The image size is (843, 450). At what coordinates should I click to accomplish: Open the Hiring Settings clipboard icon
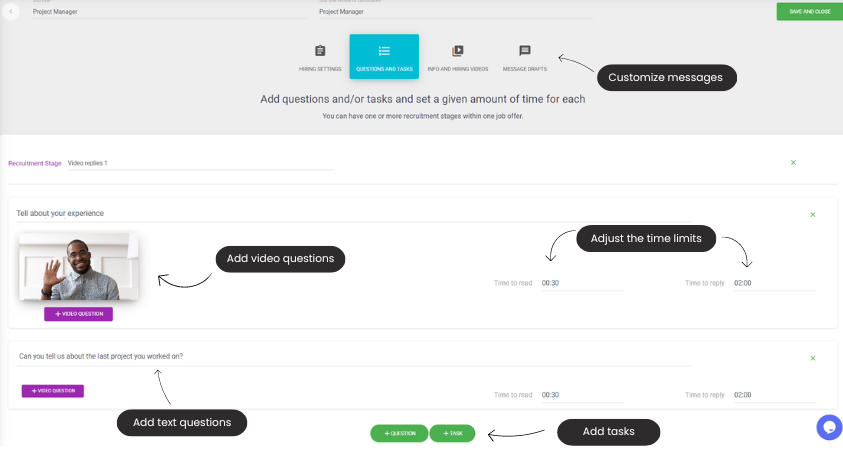click(320, 51)
